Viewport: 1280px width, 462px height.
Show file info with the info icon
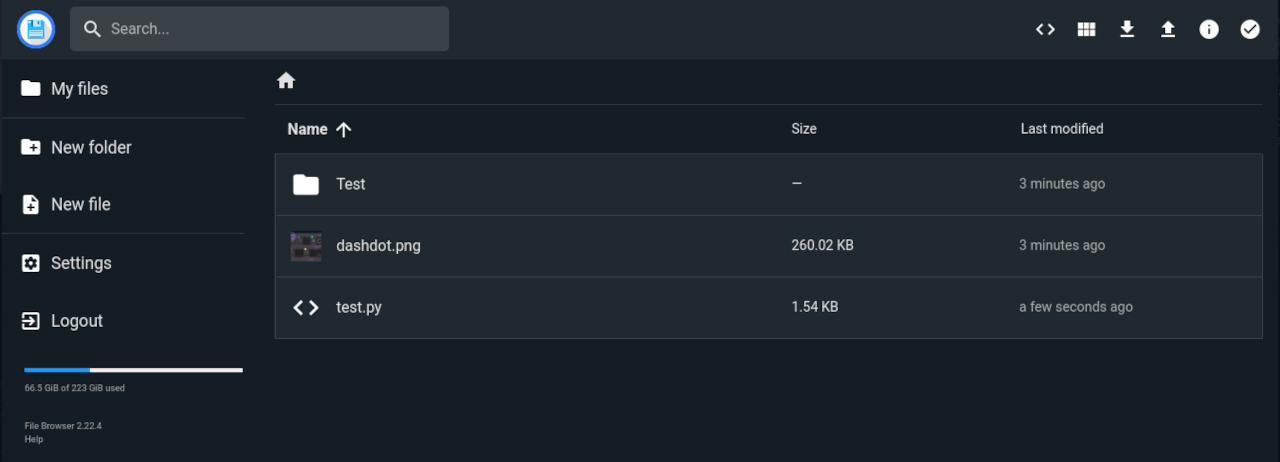1209,29
